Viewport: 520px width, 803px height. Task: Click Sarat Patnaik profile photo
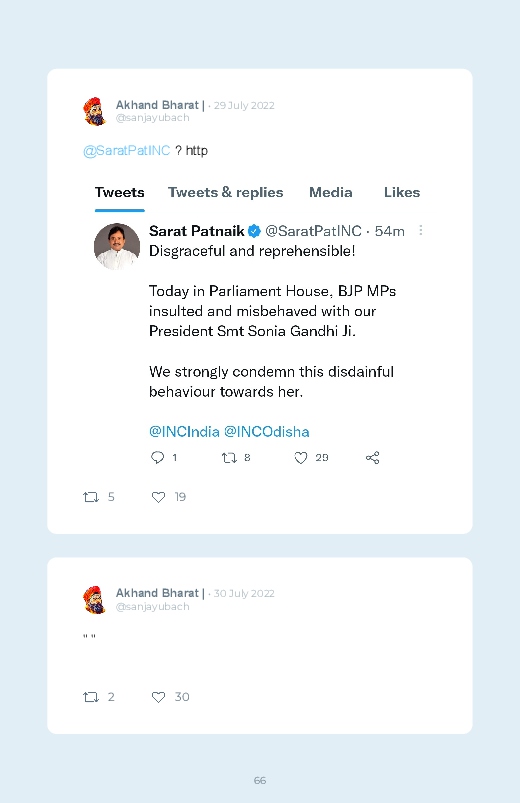point(117,246)
